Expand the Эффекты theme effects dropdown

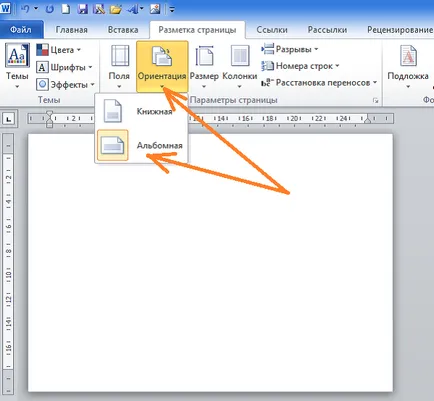pyautogui.click(x=65, y=85)
